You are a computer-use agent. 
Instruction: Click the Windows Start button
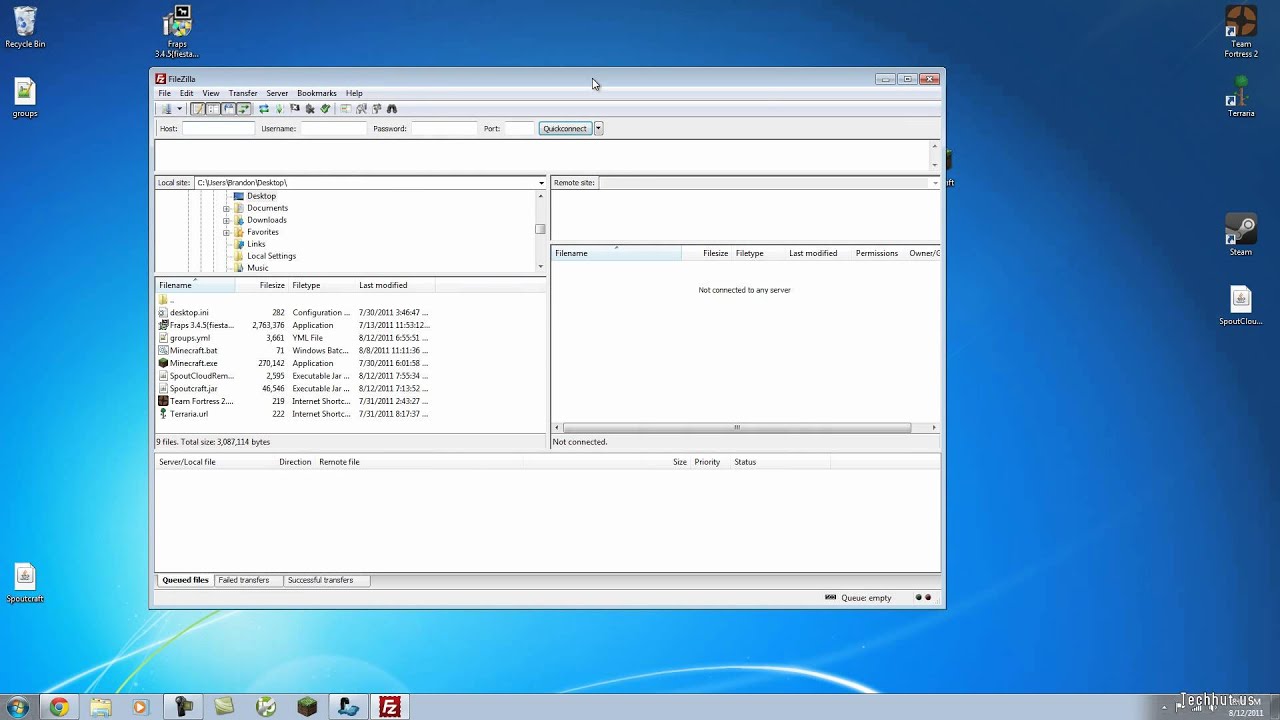coord(17,707)
